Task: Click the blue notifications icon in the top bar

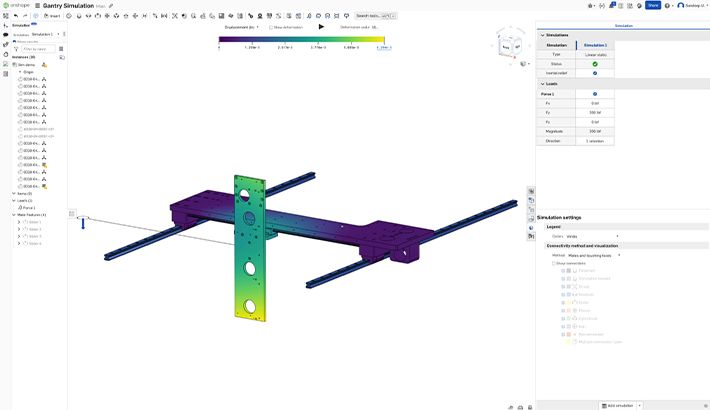Action: pyautogui.click(x=612, y=5)
